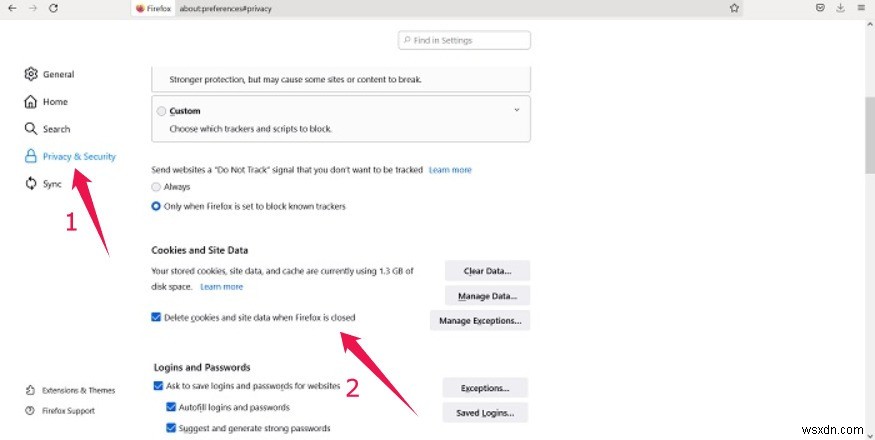Image resolution: width=875 pixels, height=440 pixels.
Task: Click the Cookies and Site Data heading
Action: (200, 250)
